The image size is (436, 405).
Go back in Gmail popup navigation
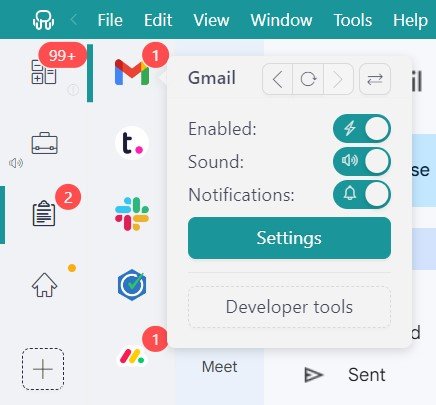[277, 79]
